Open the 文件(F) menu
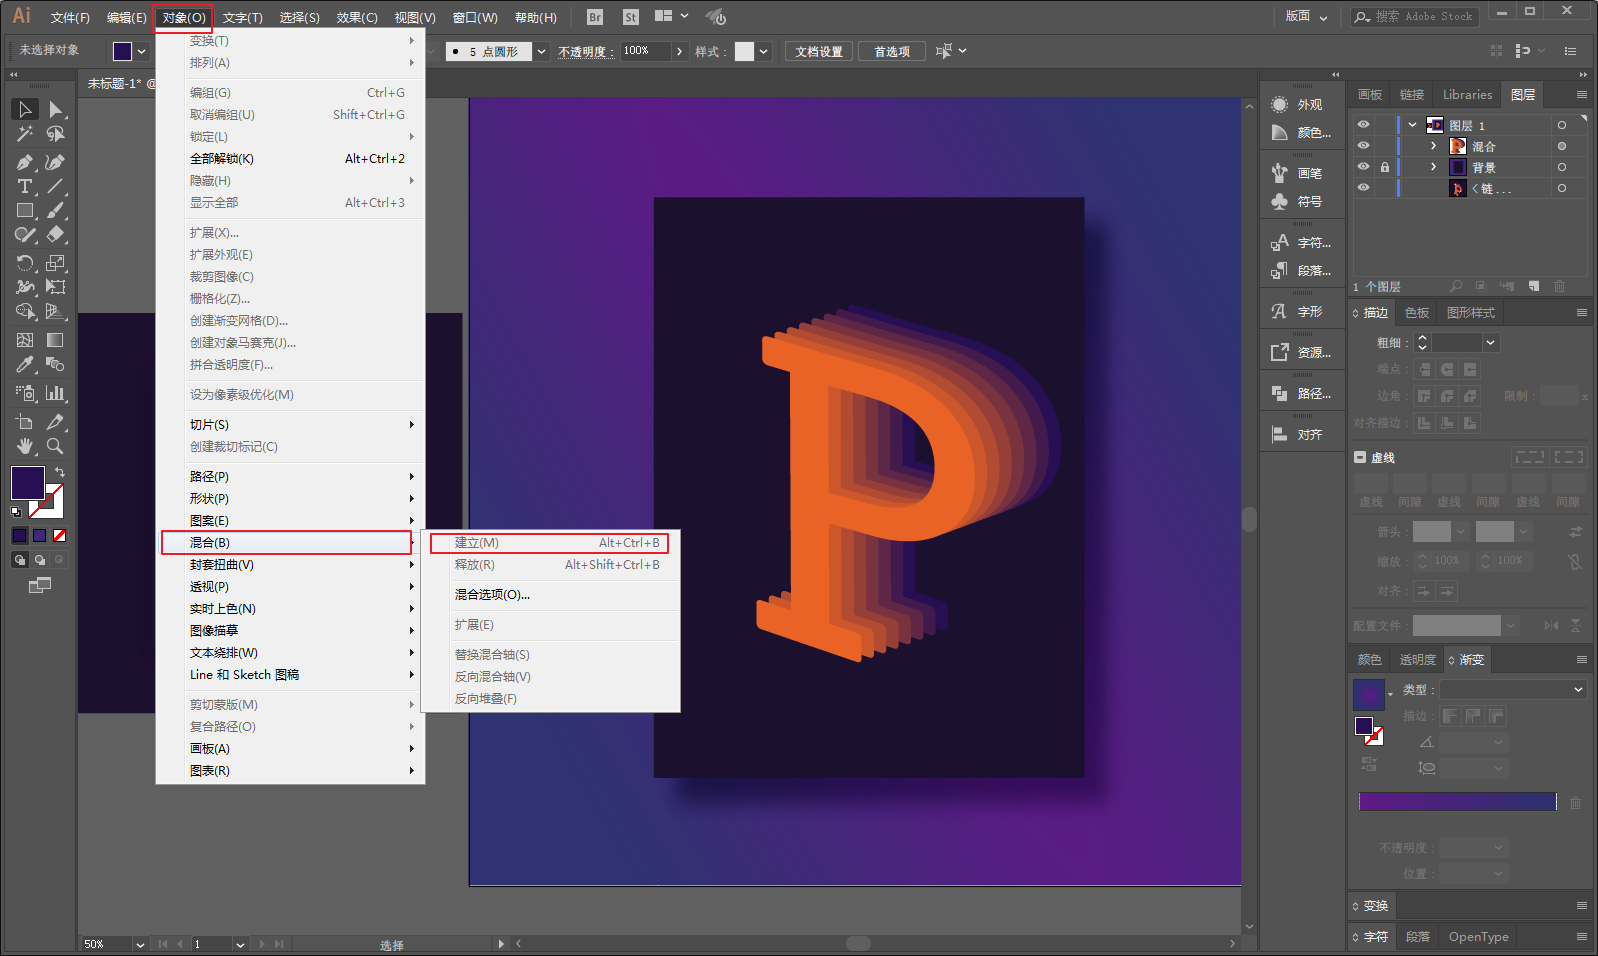 pos(70,18)
